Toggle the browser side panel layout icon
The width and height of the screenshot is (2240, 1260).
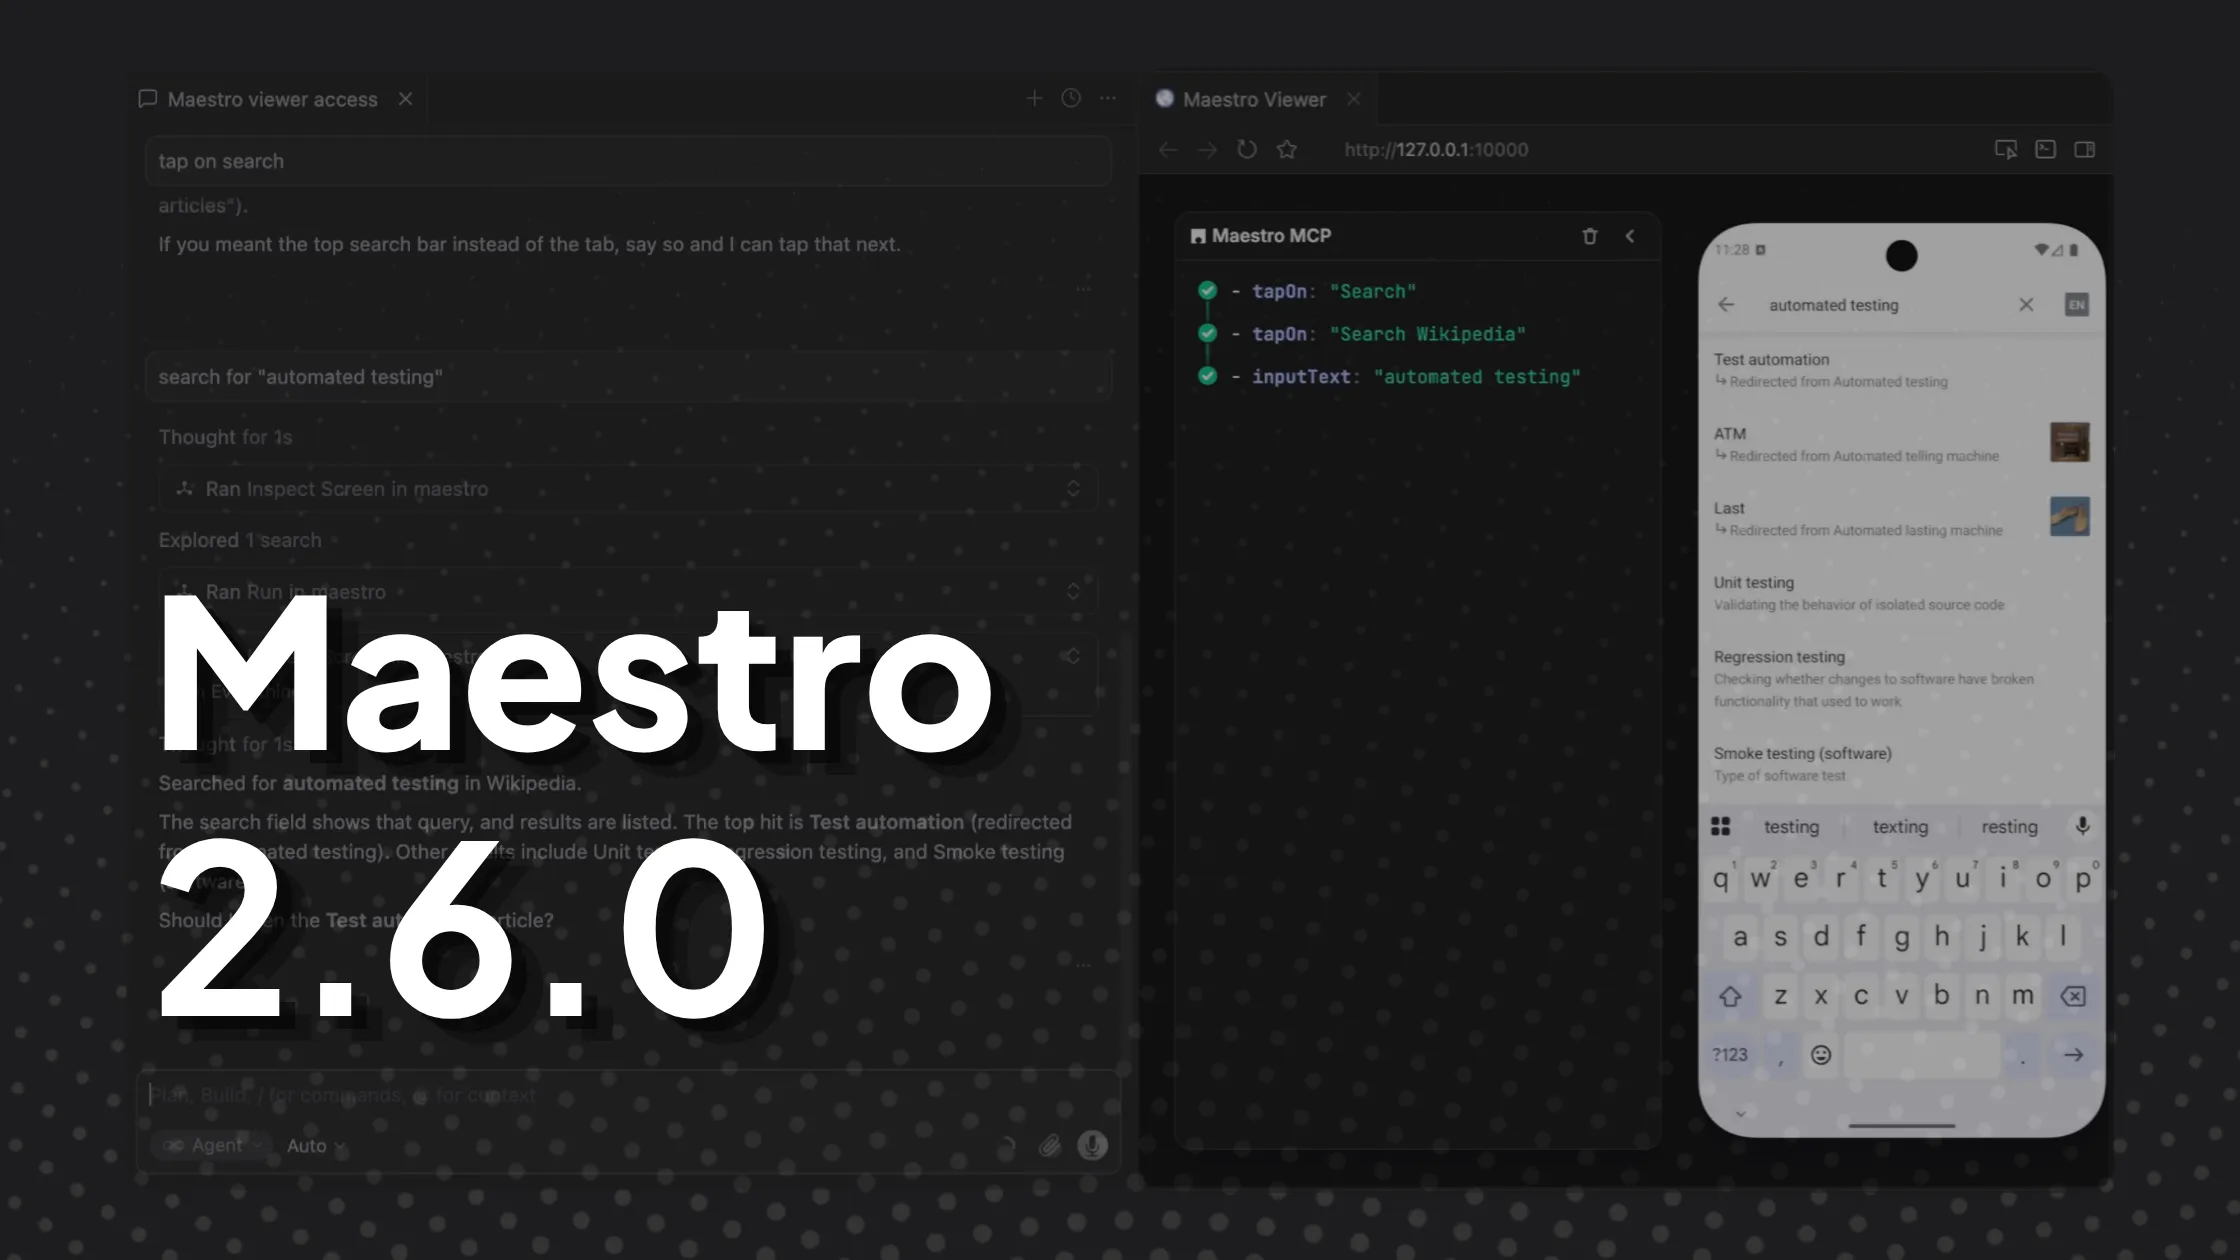click(x=2085, y=150)
